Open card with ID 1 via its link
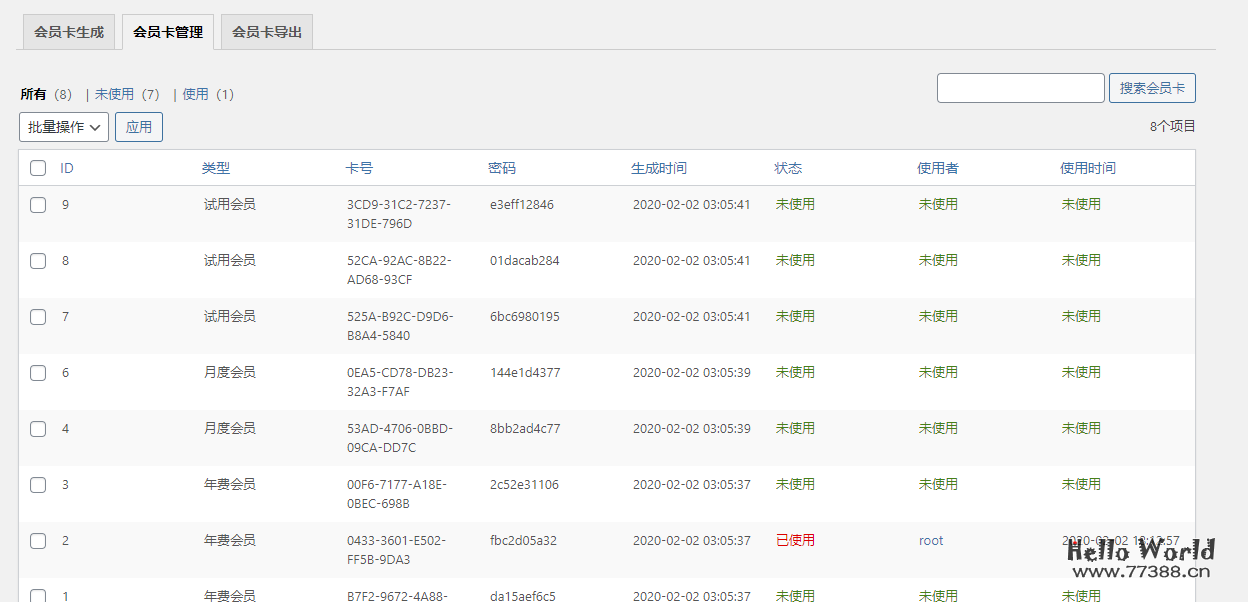 (x=64, y=596)
